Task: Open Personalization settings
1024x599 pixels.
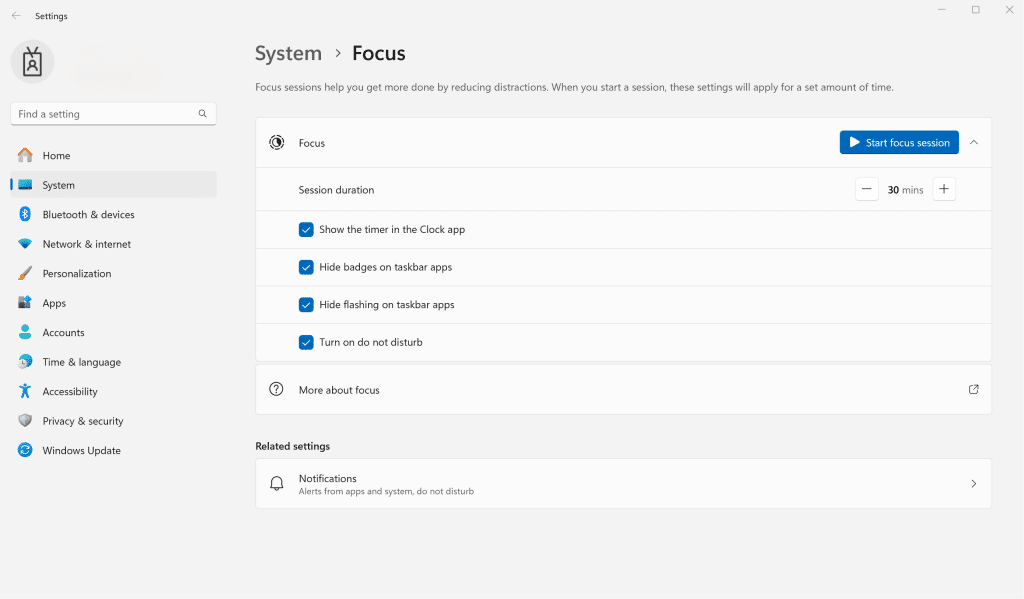Action: 114,273
